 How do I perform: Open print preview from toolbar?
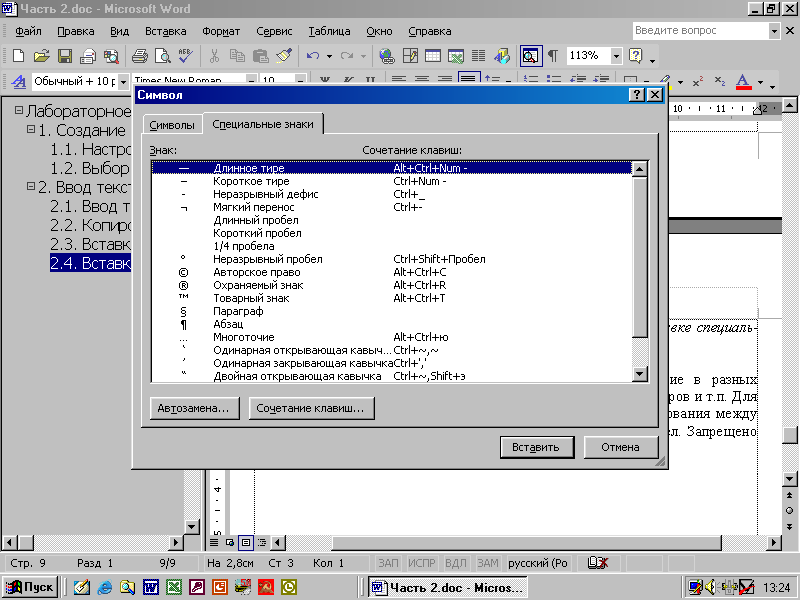163,56
